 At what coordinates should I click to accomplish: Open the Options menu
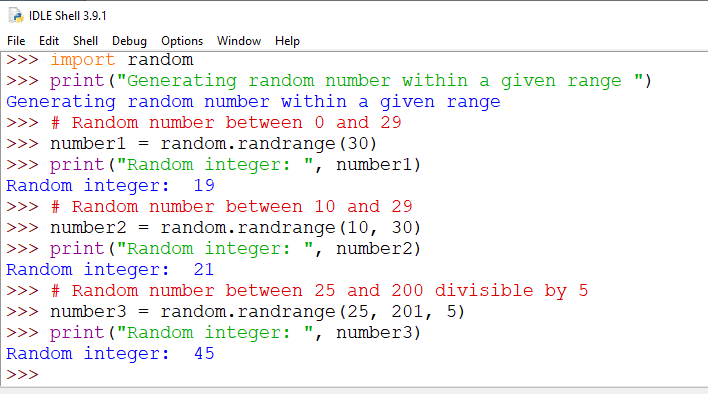point(182,41)
